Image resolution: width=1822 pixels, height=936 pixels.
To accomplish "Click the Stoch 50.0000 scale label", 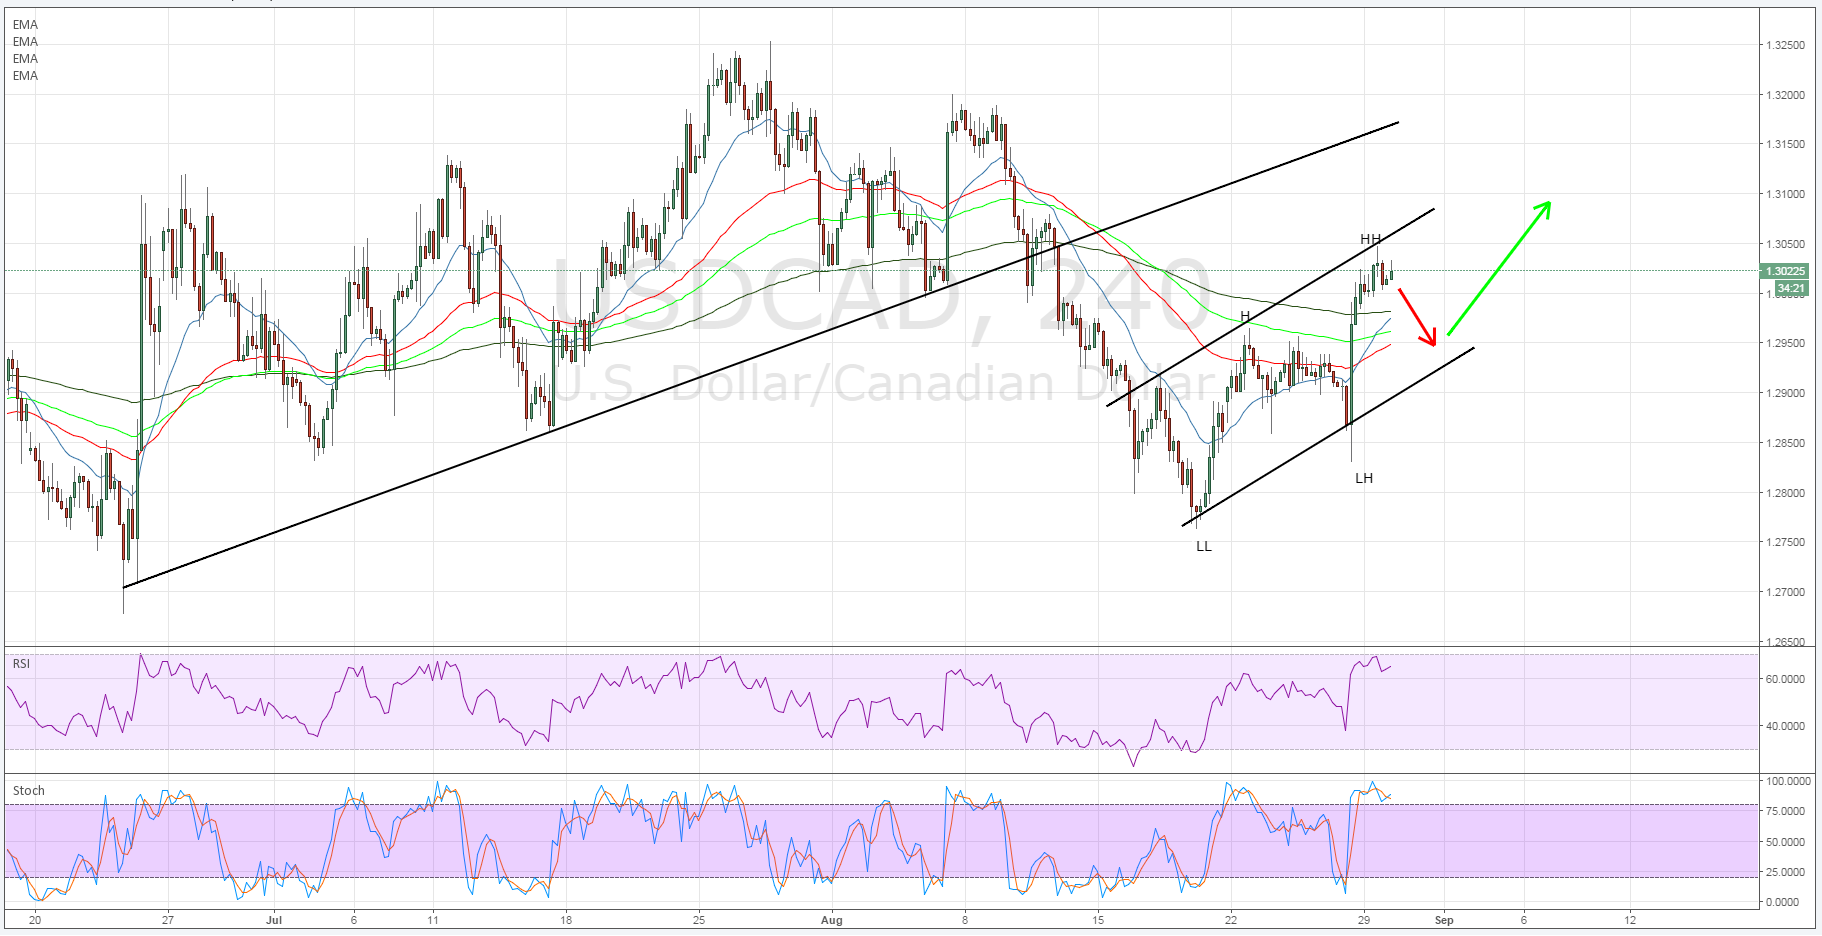I will click(x=1785, y=842).
